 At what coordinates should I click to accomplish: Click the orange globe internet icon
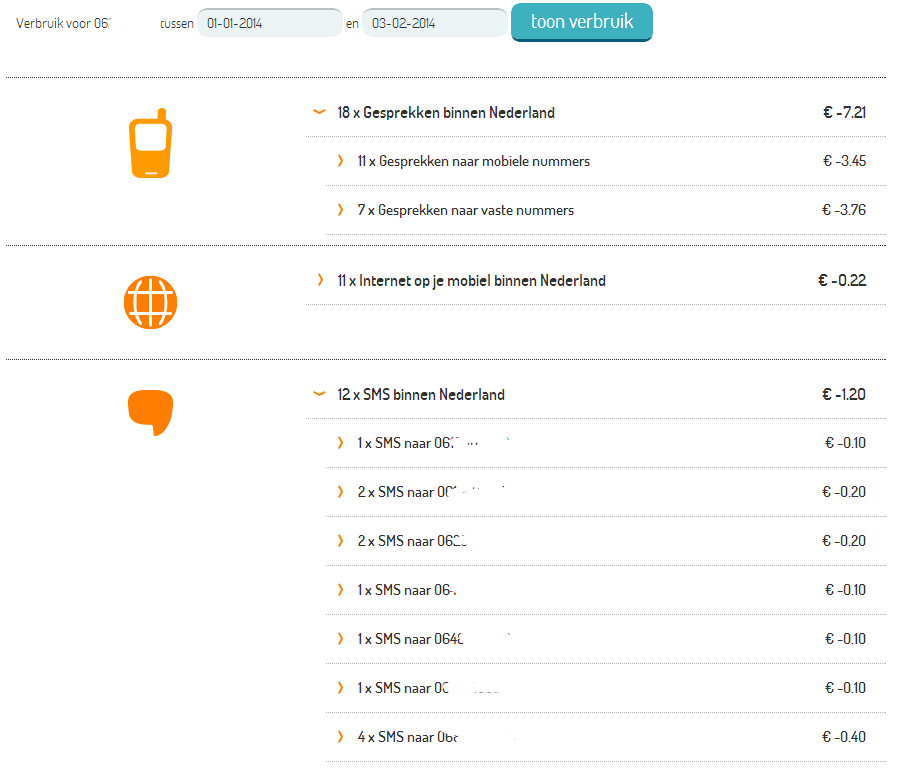point(150,301)
